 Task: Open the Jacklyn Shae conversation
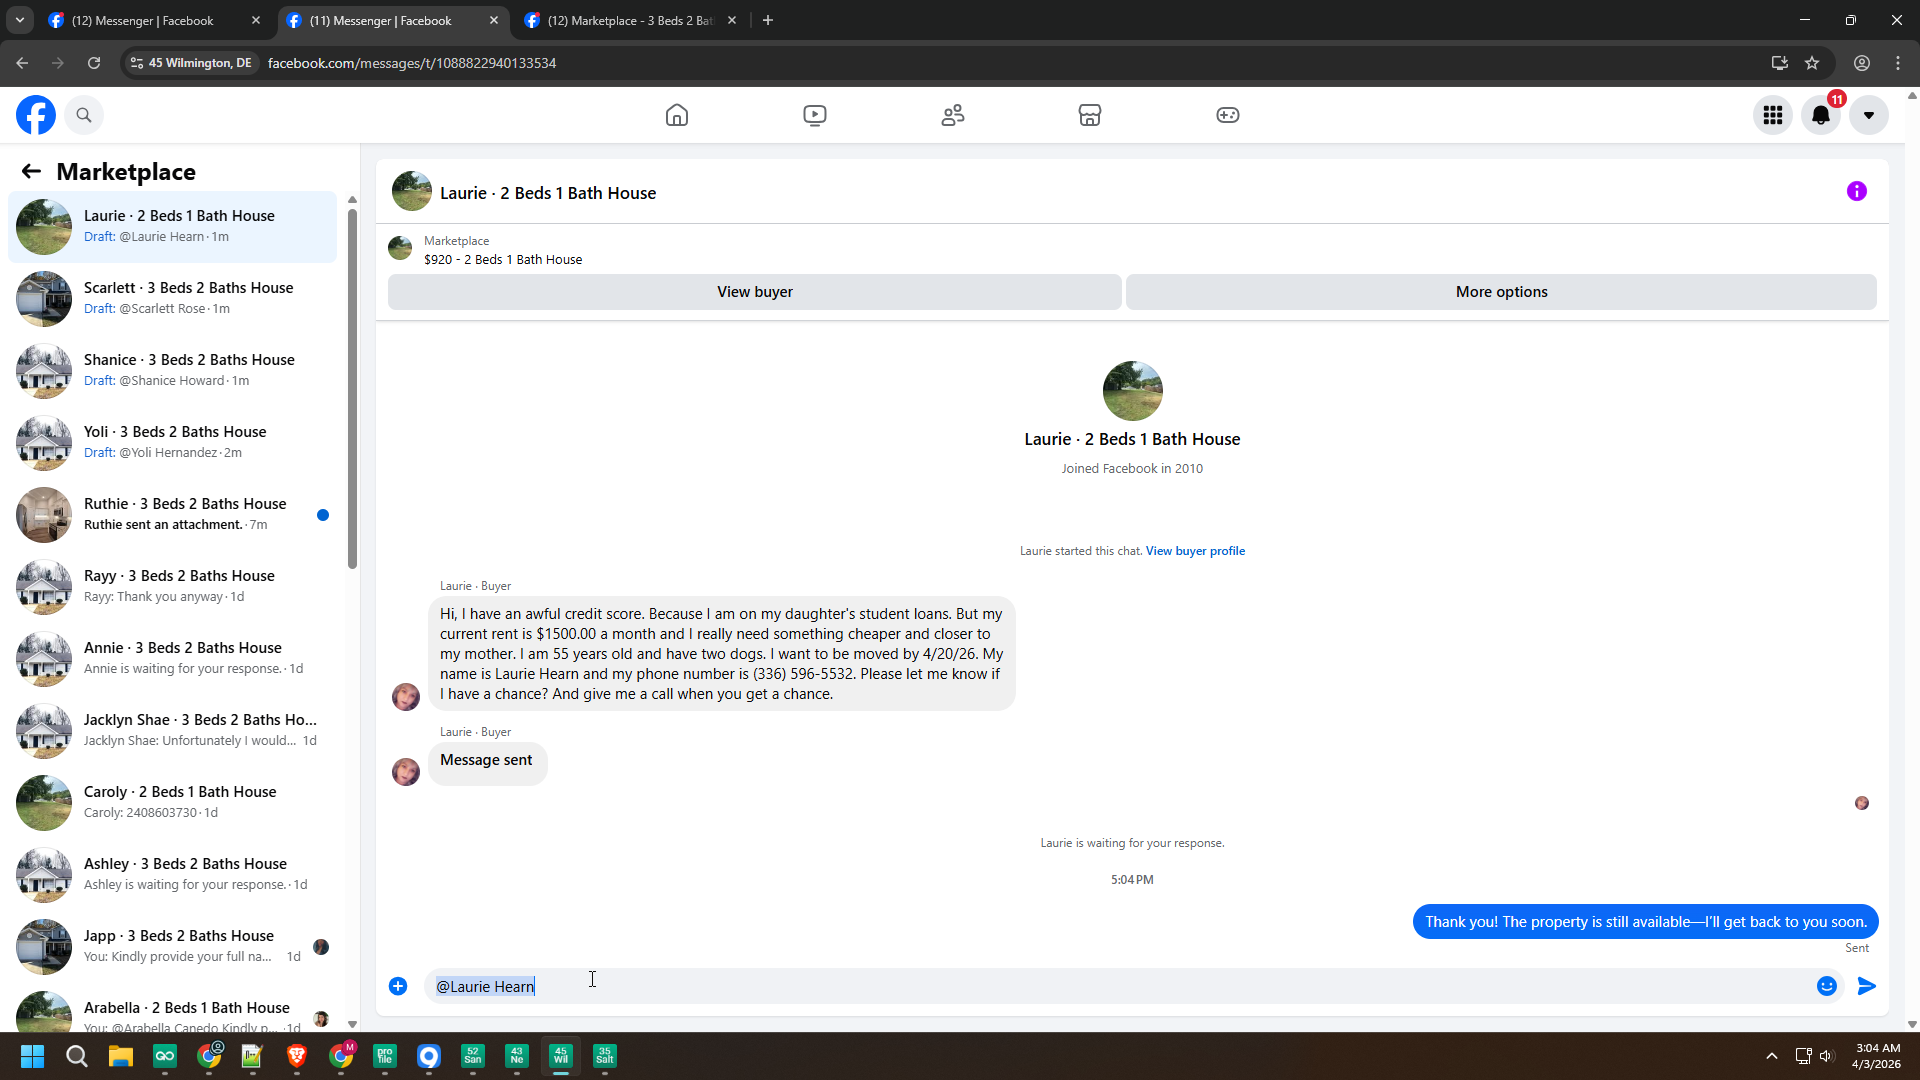(173, 730)
